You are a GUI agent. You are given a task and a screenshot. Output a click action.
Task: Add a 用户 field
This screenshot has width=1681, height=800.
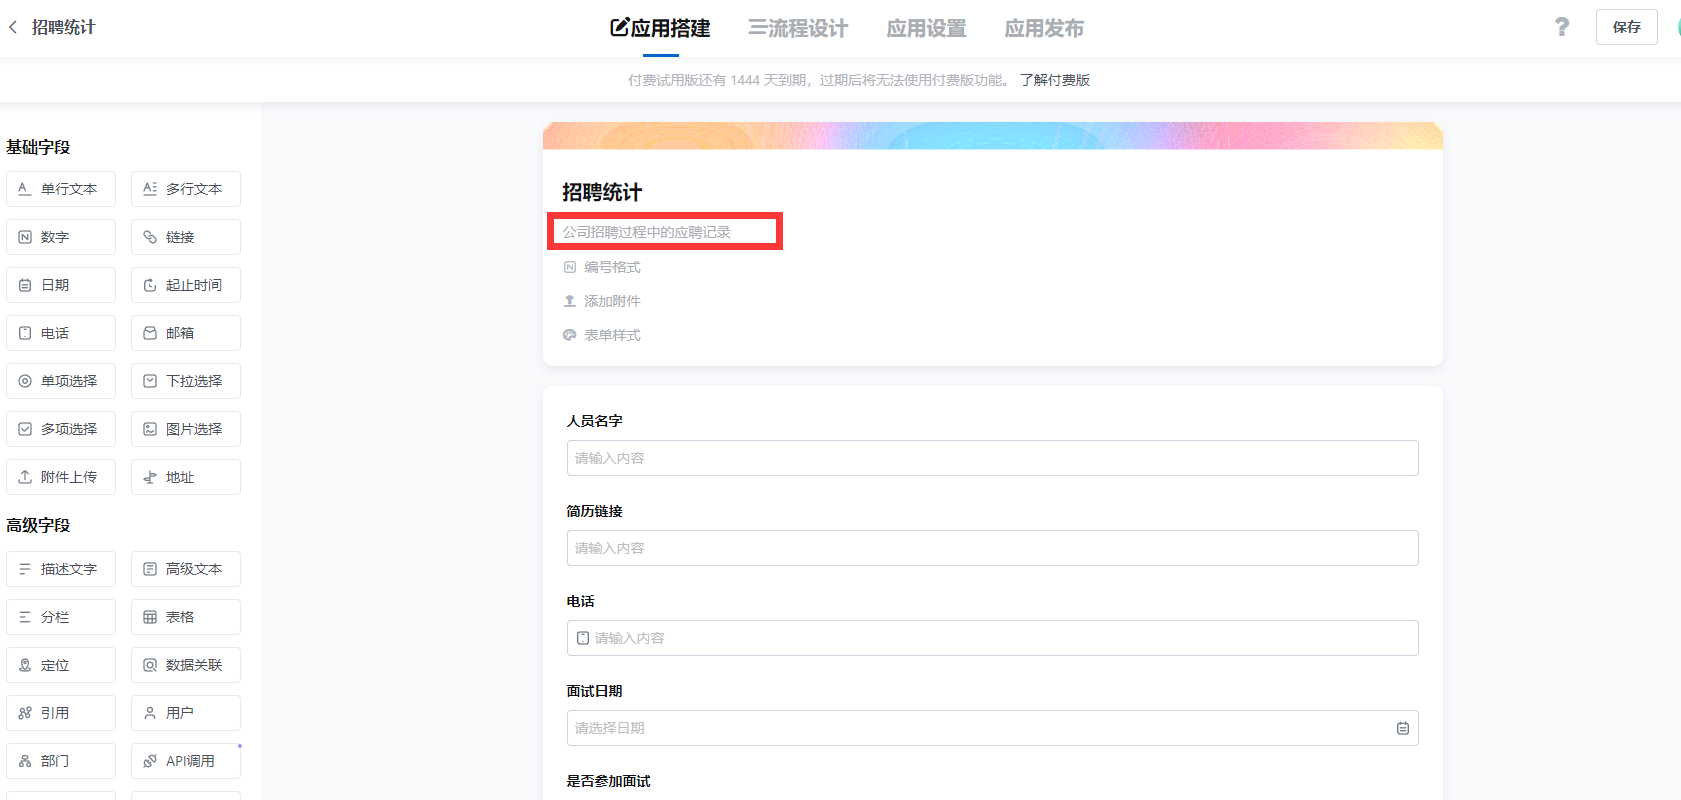click(x=186, y=713)
